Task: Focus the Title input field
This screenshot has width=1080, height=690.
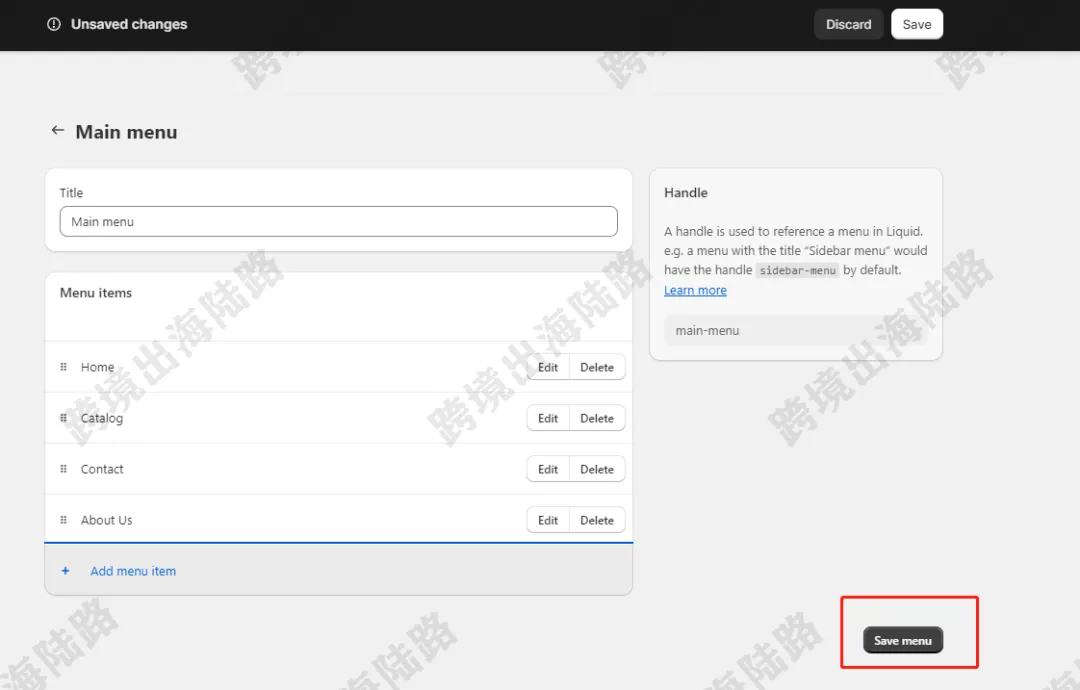Action: tap(338, 222)
